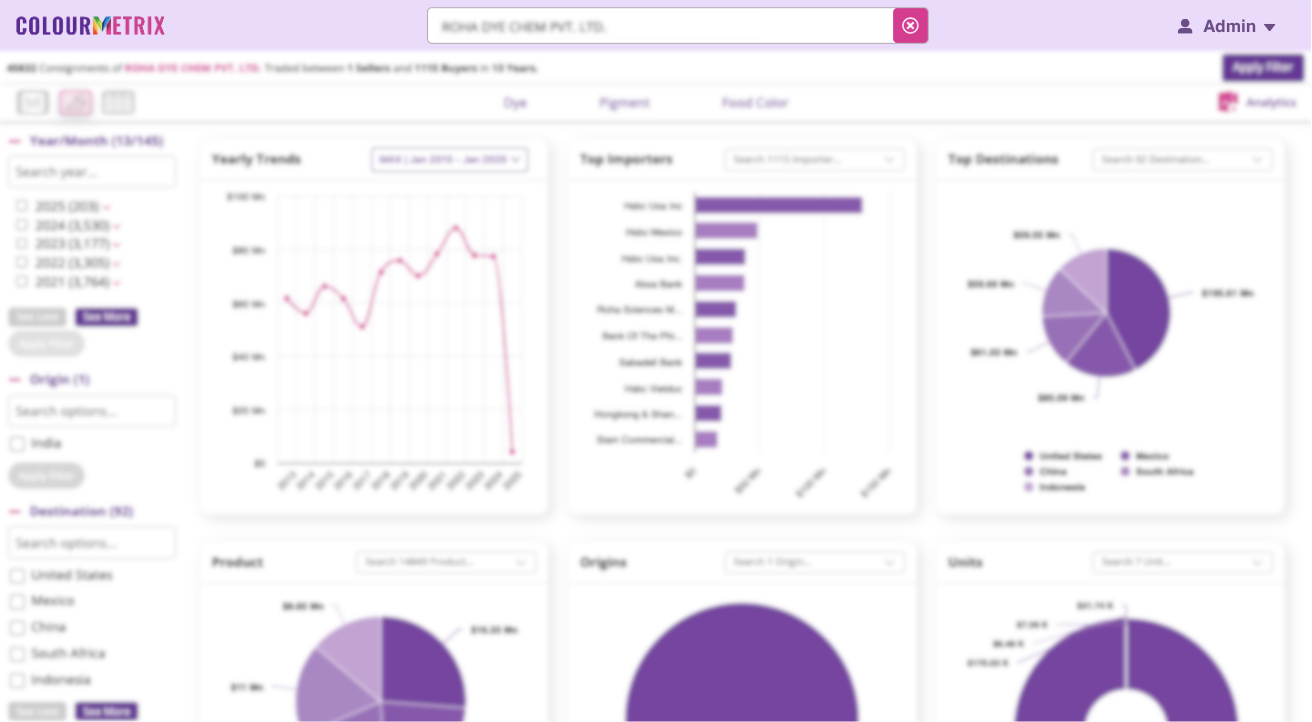
Task: Collapse the Origin filter section
Action: (15, 380)
